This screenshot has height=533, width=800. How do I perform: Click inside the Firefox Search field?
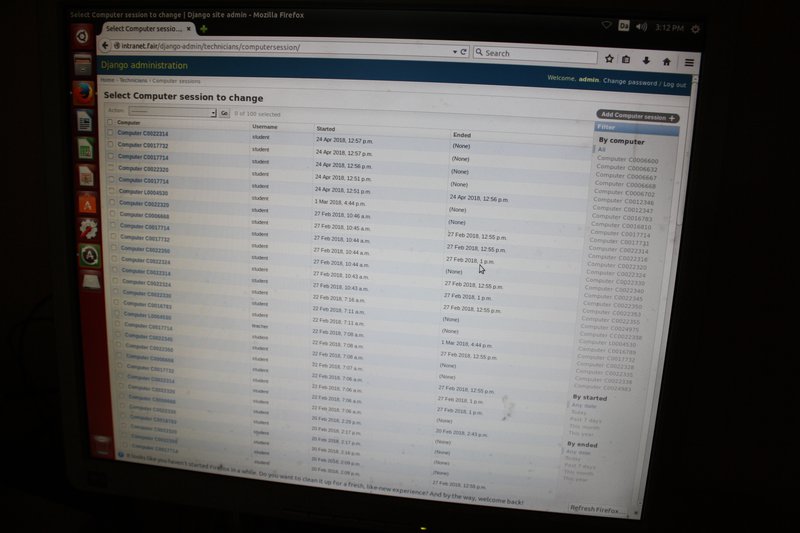click(535, 54)
